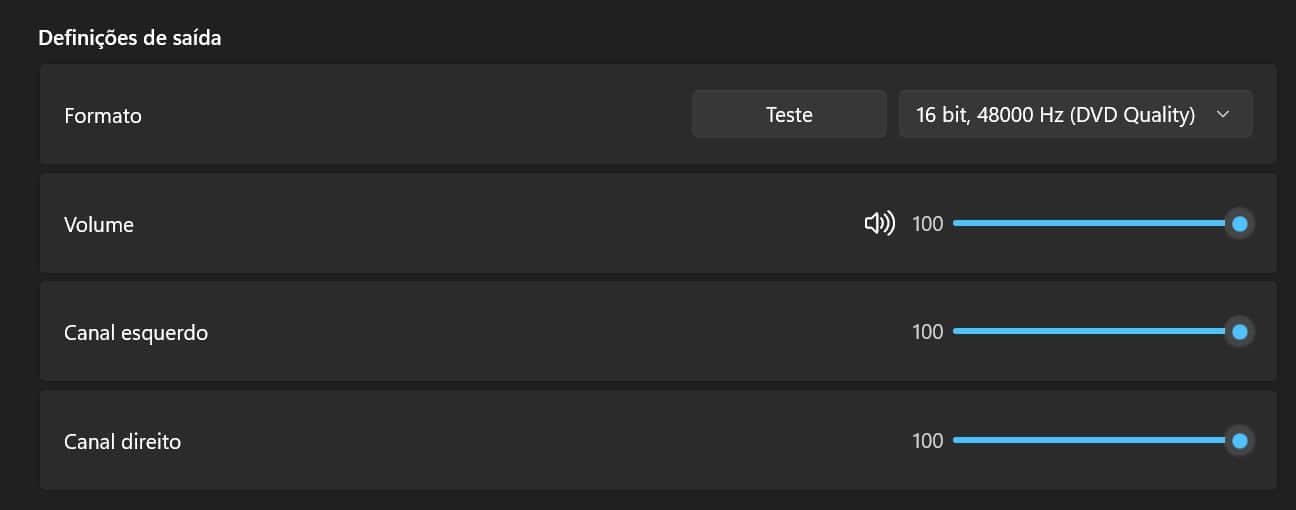Select the Canal direito label

(123, 441)
